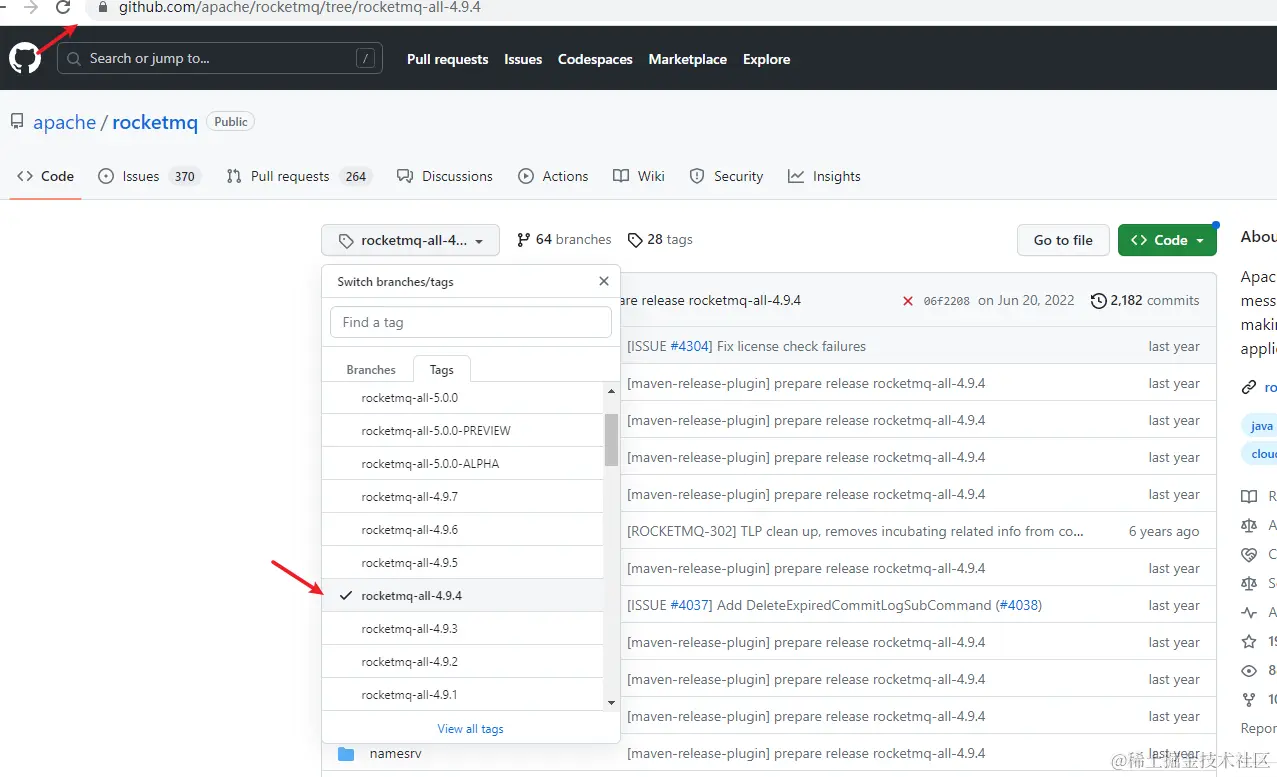Open View all tags link
The width and height of the screenshot is (1277, 777).
(x=470, y=728)
